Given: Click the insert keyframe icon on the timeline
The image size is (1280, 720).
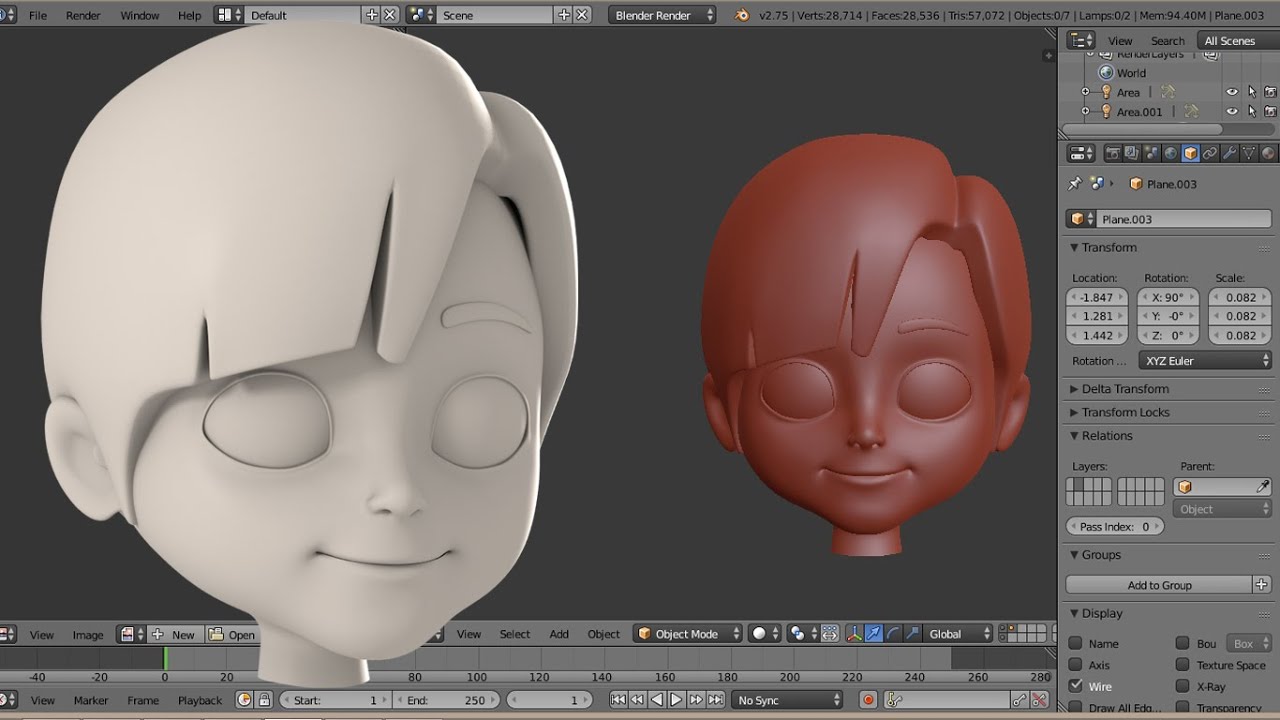Looking at the screenshot, I should click(1020, 700).
